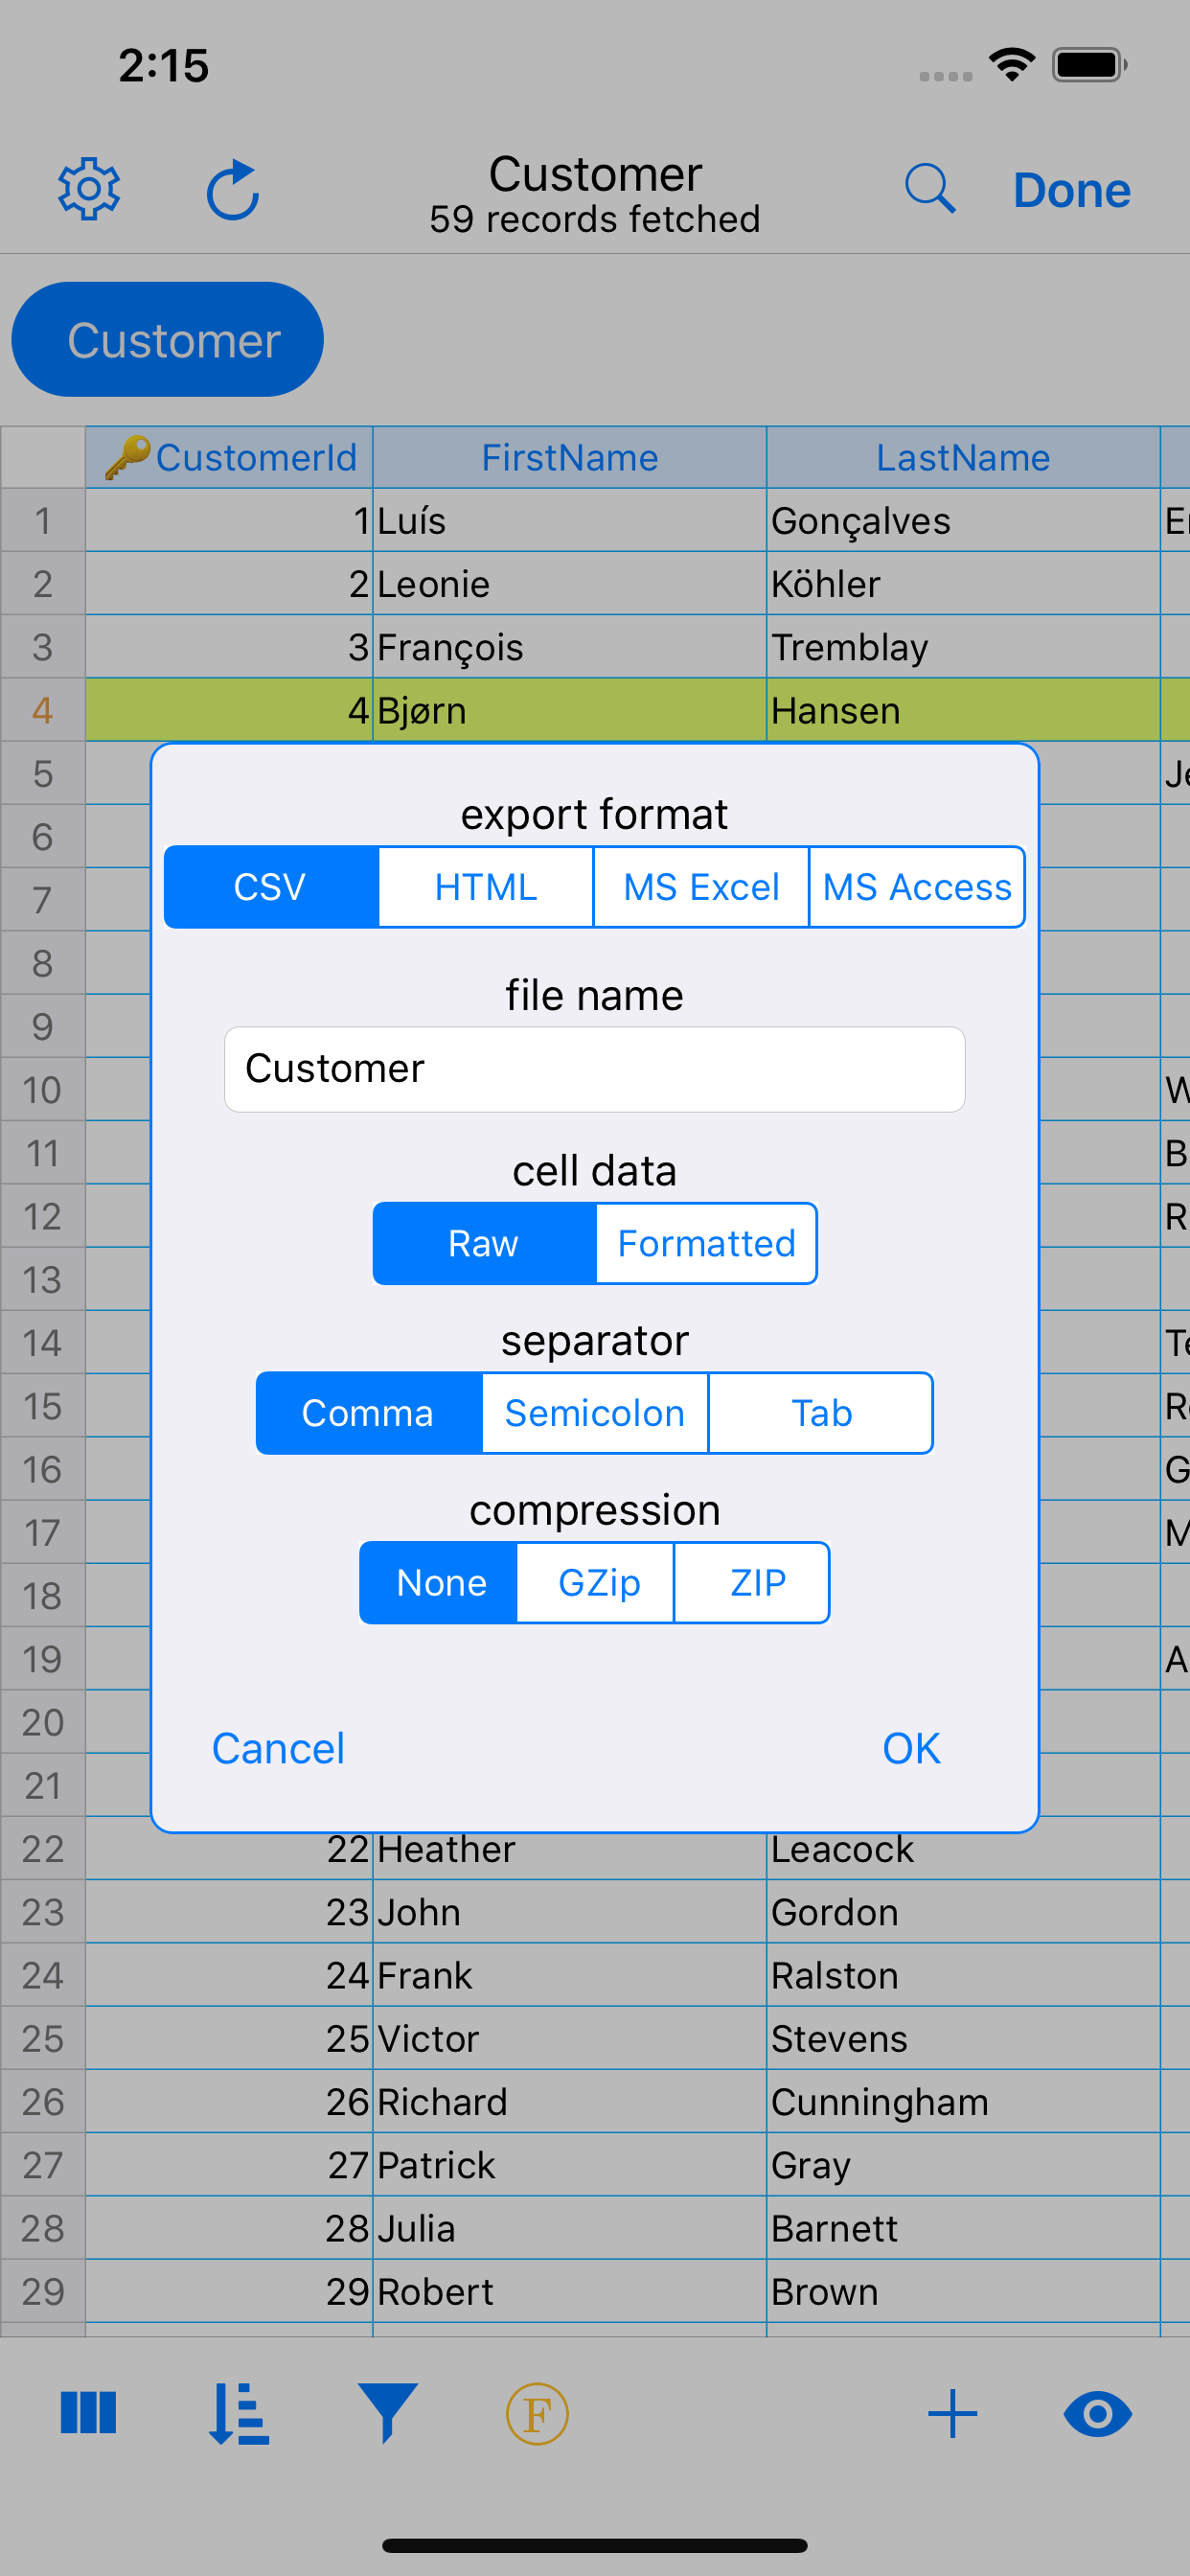
Task: Select Formatted cell data option
Action: (706, 1243)
